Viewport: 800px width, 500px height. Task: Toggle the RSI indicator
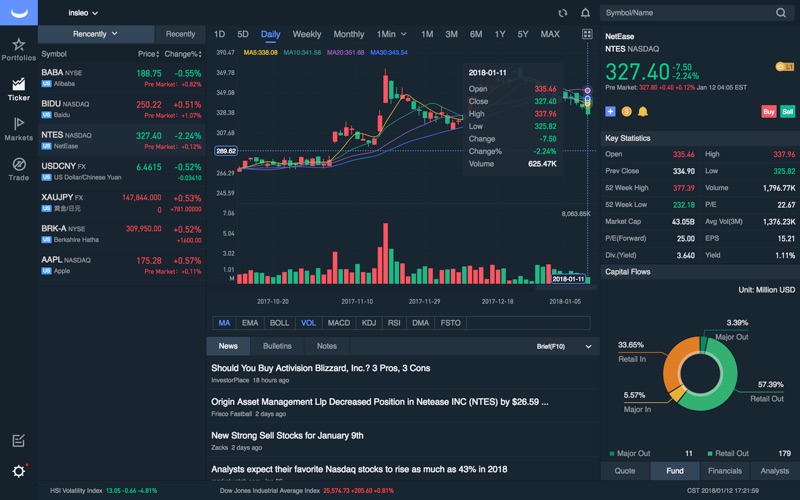(394, 323)
